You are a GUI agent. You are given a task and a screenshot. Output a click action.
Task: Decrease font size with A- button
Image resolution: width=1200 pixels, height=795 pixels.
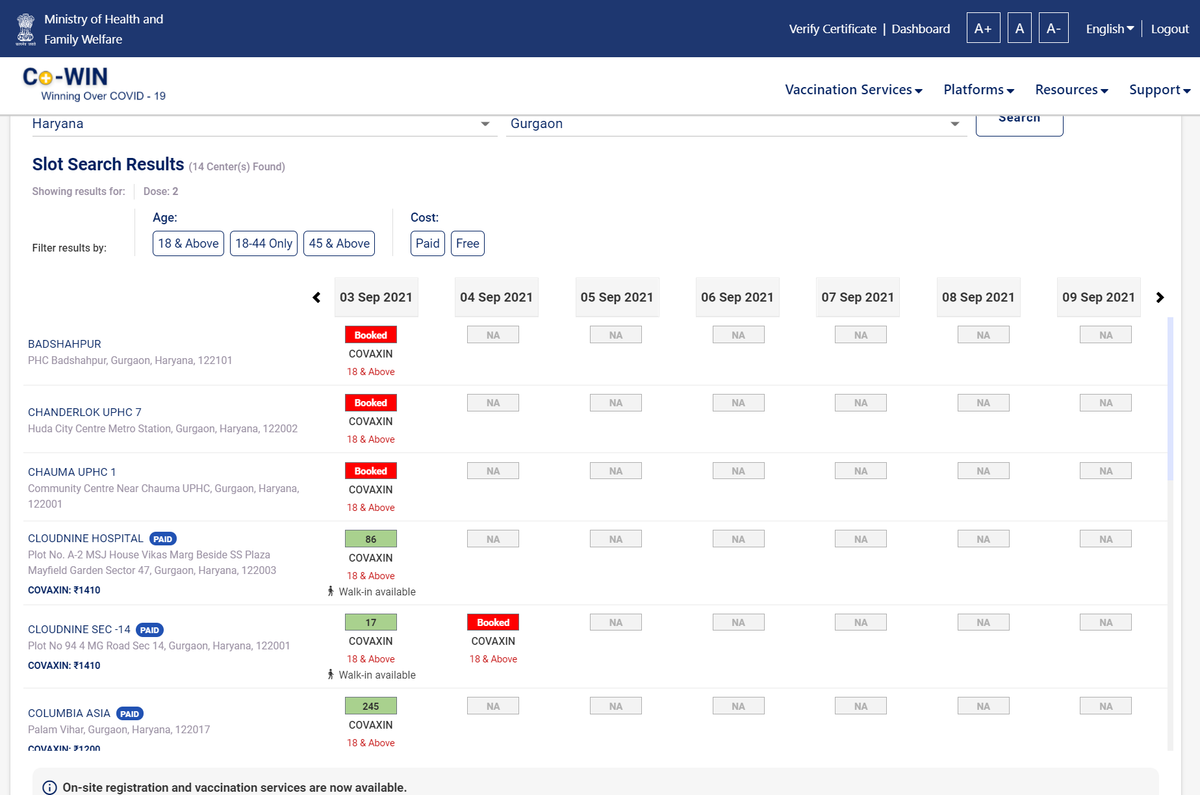click(1054, 29)
